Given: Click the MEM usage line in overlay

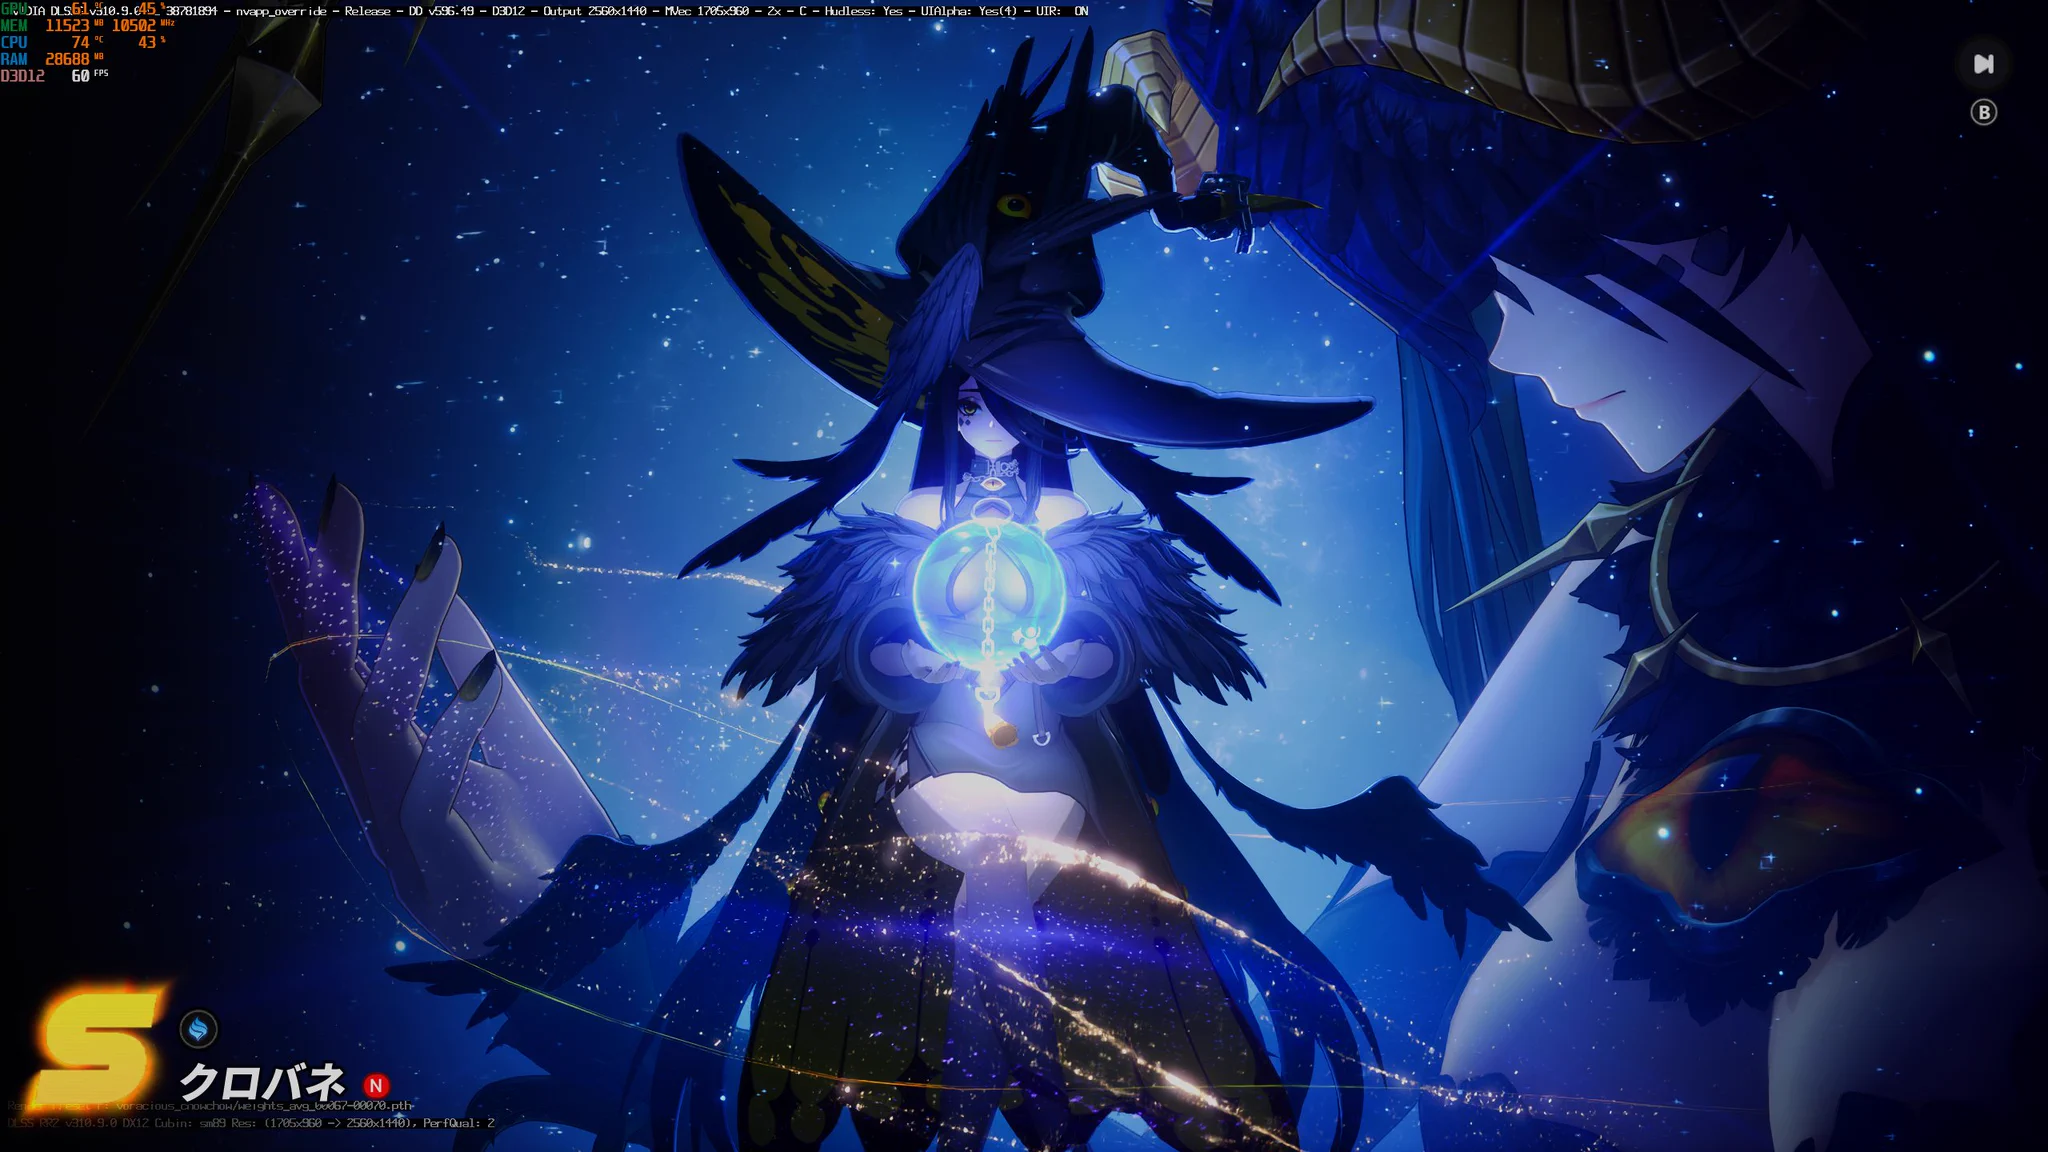Looking at the screenshot, I should click(88, 25).
